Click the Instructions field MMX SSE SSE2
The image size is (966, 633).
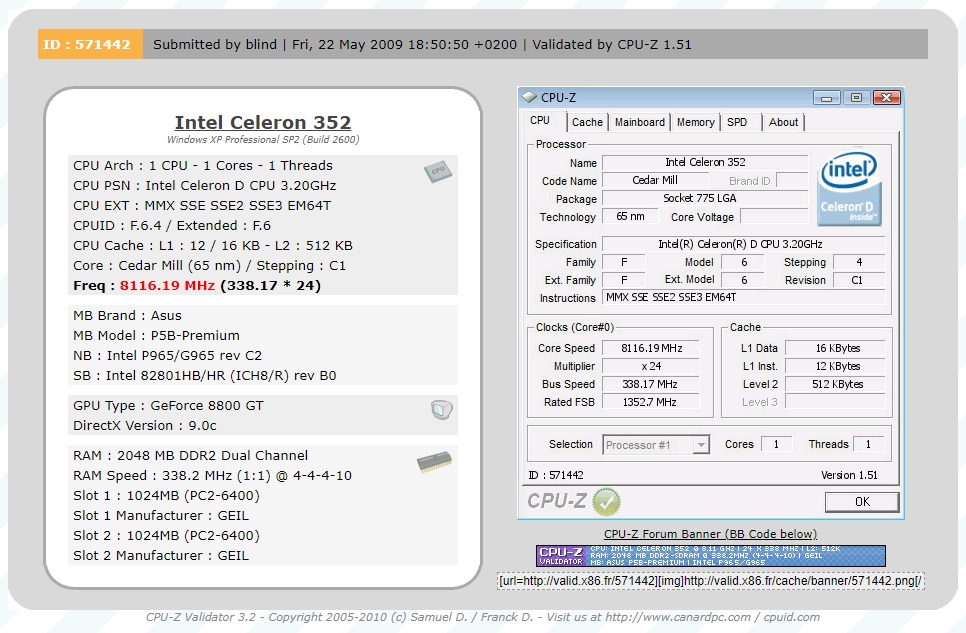(x=744, y=297)
